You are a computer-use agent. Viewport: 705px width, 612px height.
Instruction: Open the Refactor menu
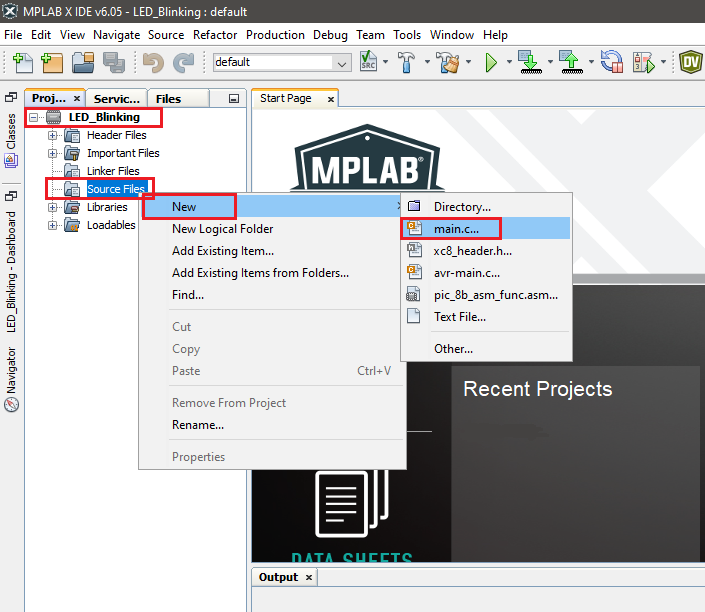coord(215,35)
